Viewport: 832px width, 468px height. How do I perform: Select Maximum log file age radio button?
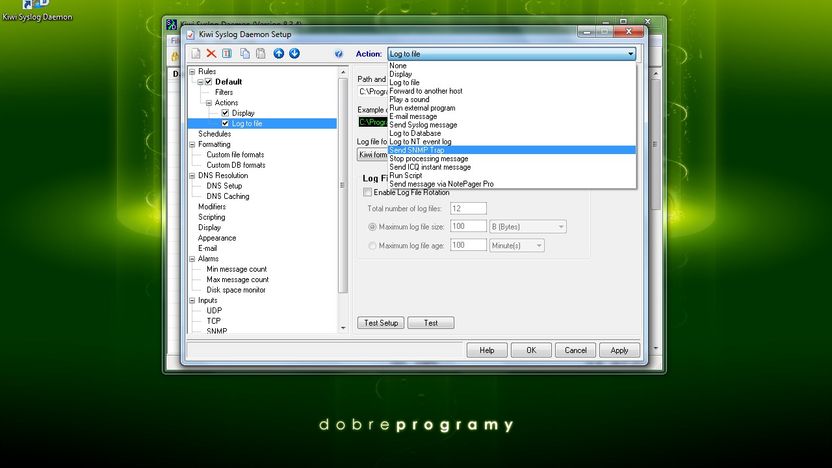372,246
